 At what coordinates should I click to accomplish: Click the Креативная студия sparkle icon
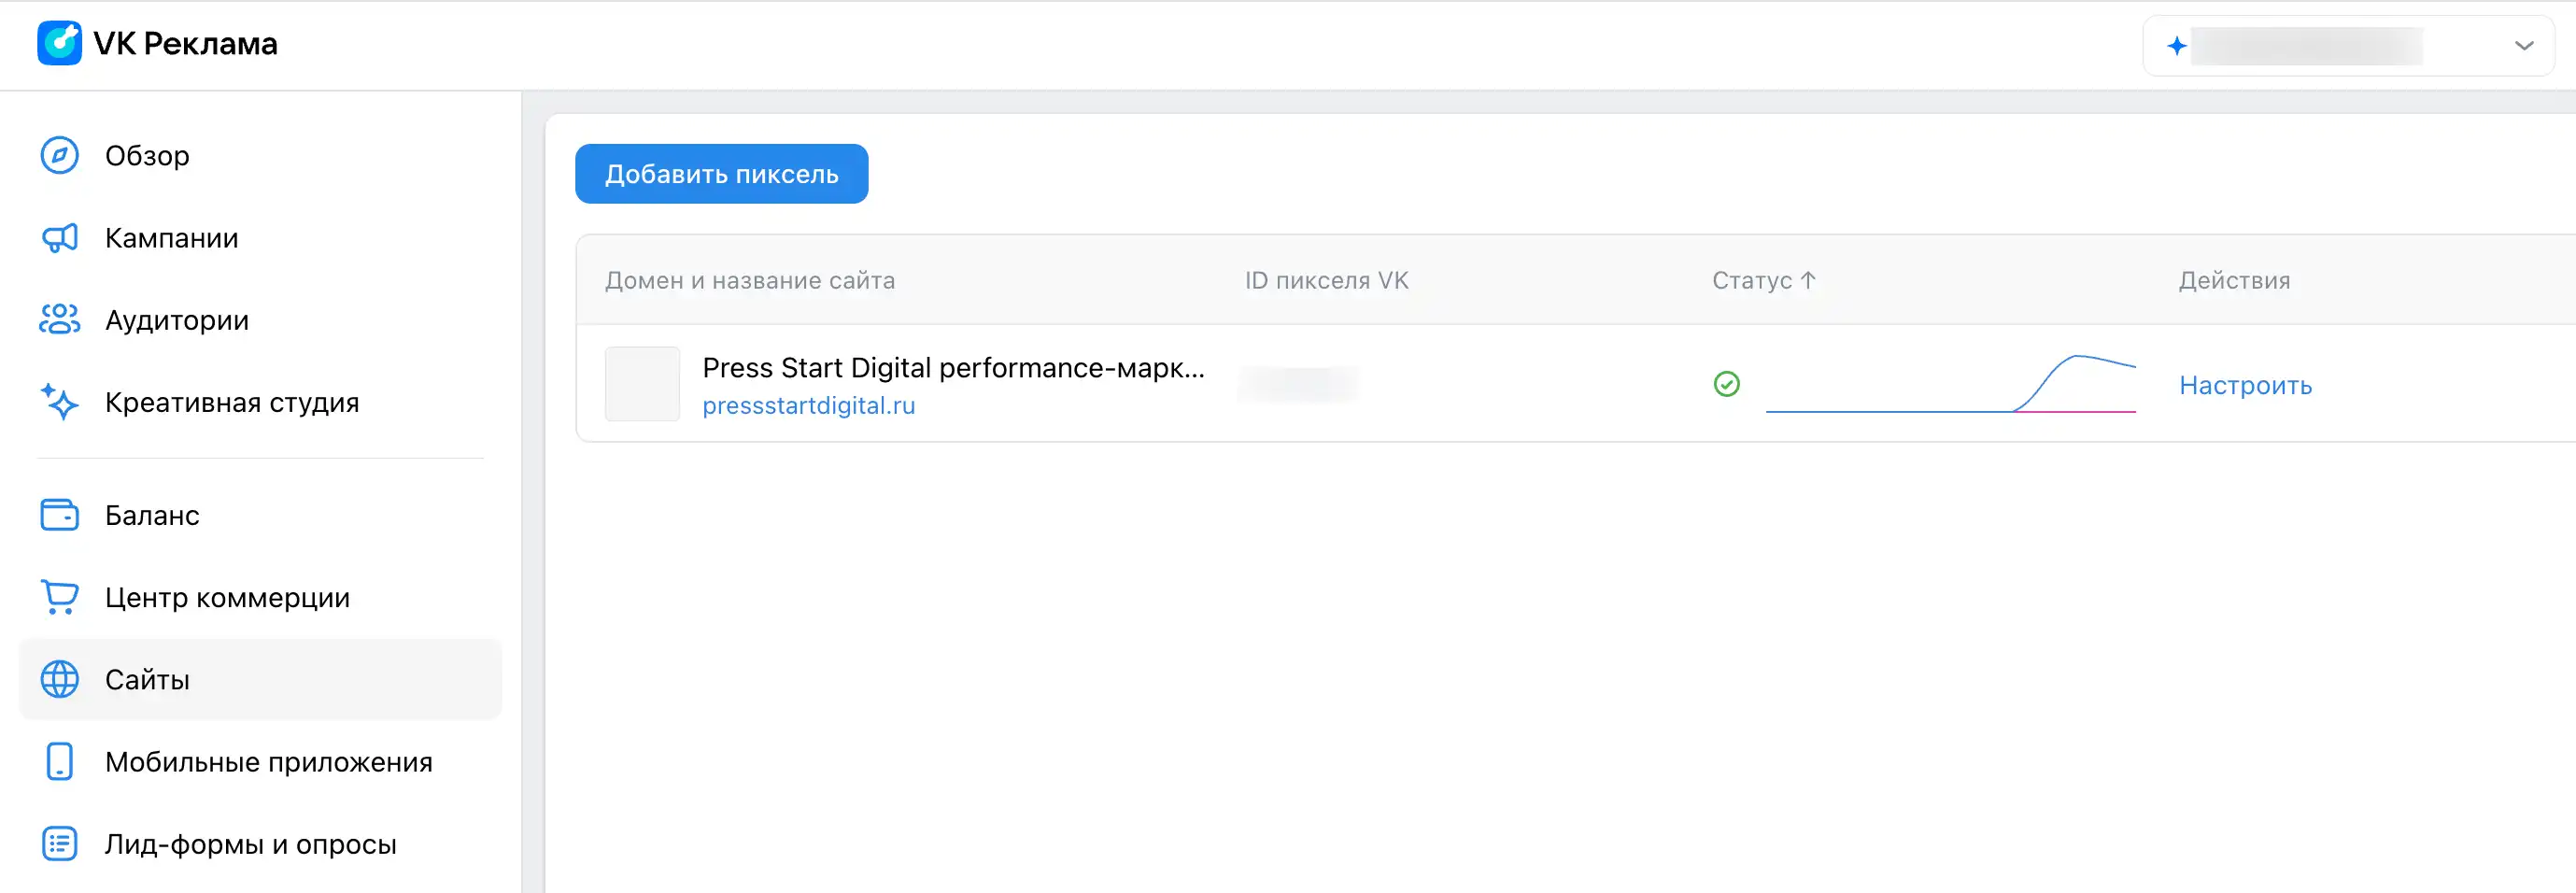coord(59,402)
